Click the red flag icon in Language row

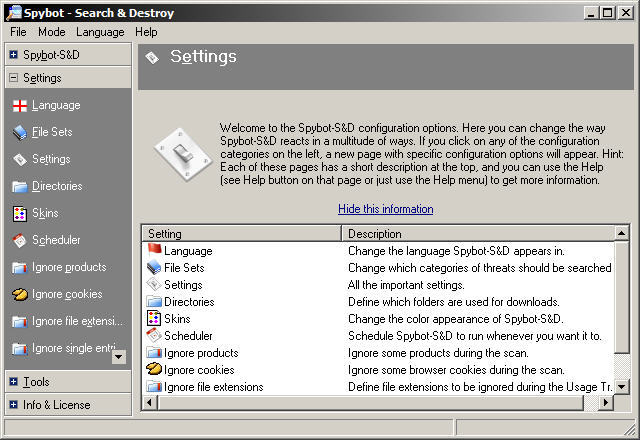(x=154, y=250)
